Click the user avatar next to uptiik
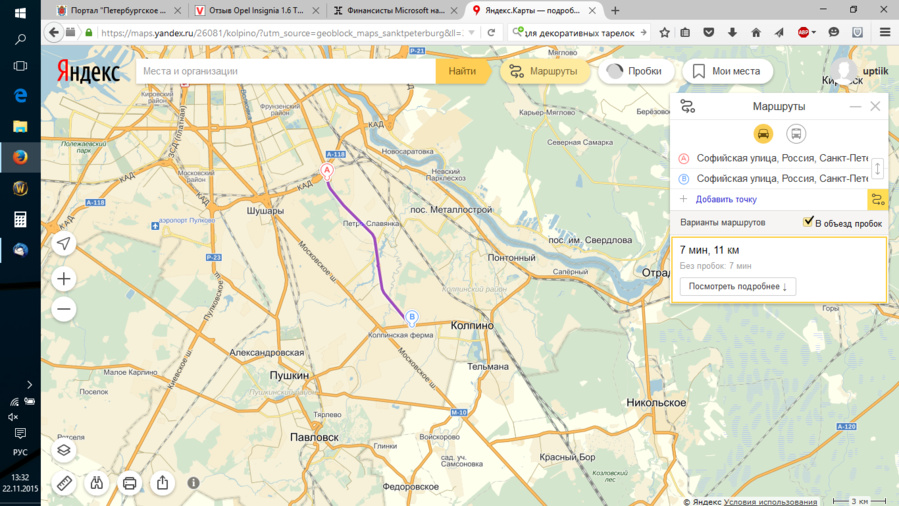The image size is (899, 506). pyautogui.click(x=844, y=71)
